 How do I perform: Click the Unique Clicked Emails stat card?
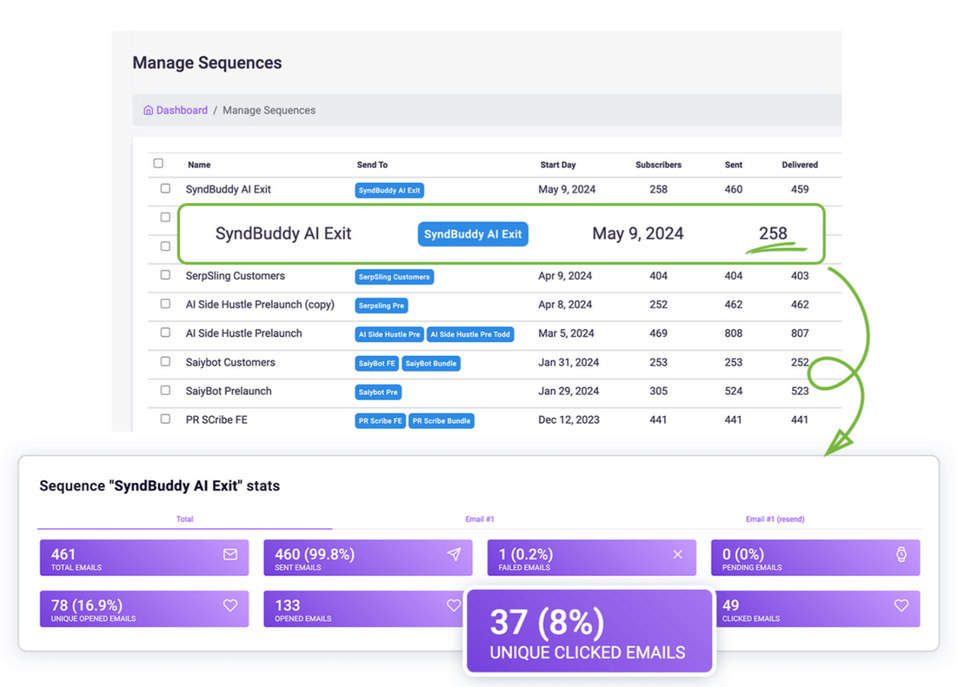(x=589, y=629)
